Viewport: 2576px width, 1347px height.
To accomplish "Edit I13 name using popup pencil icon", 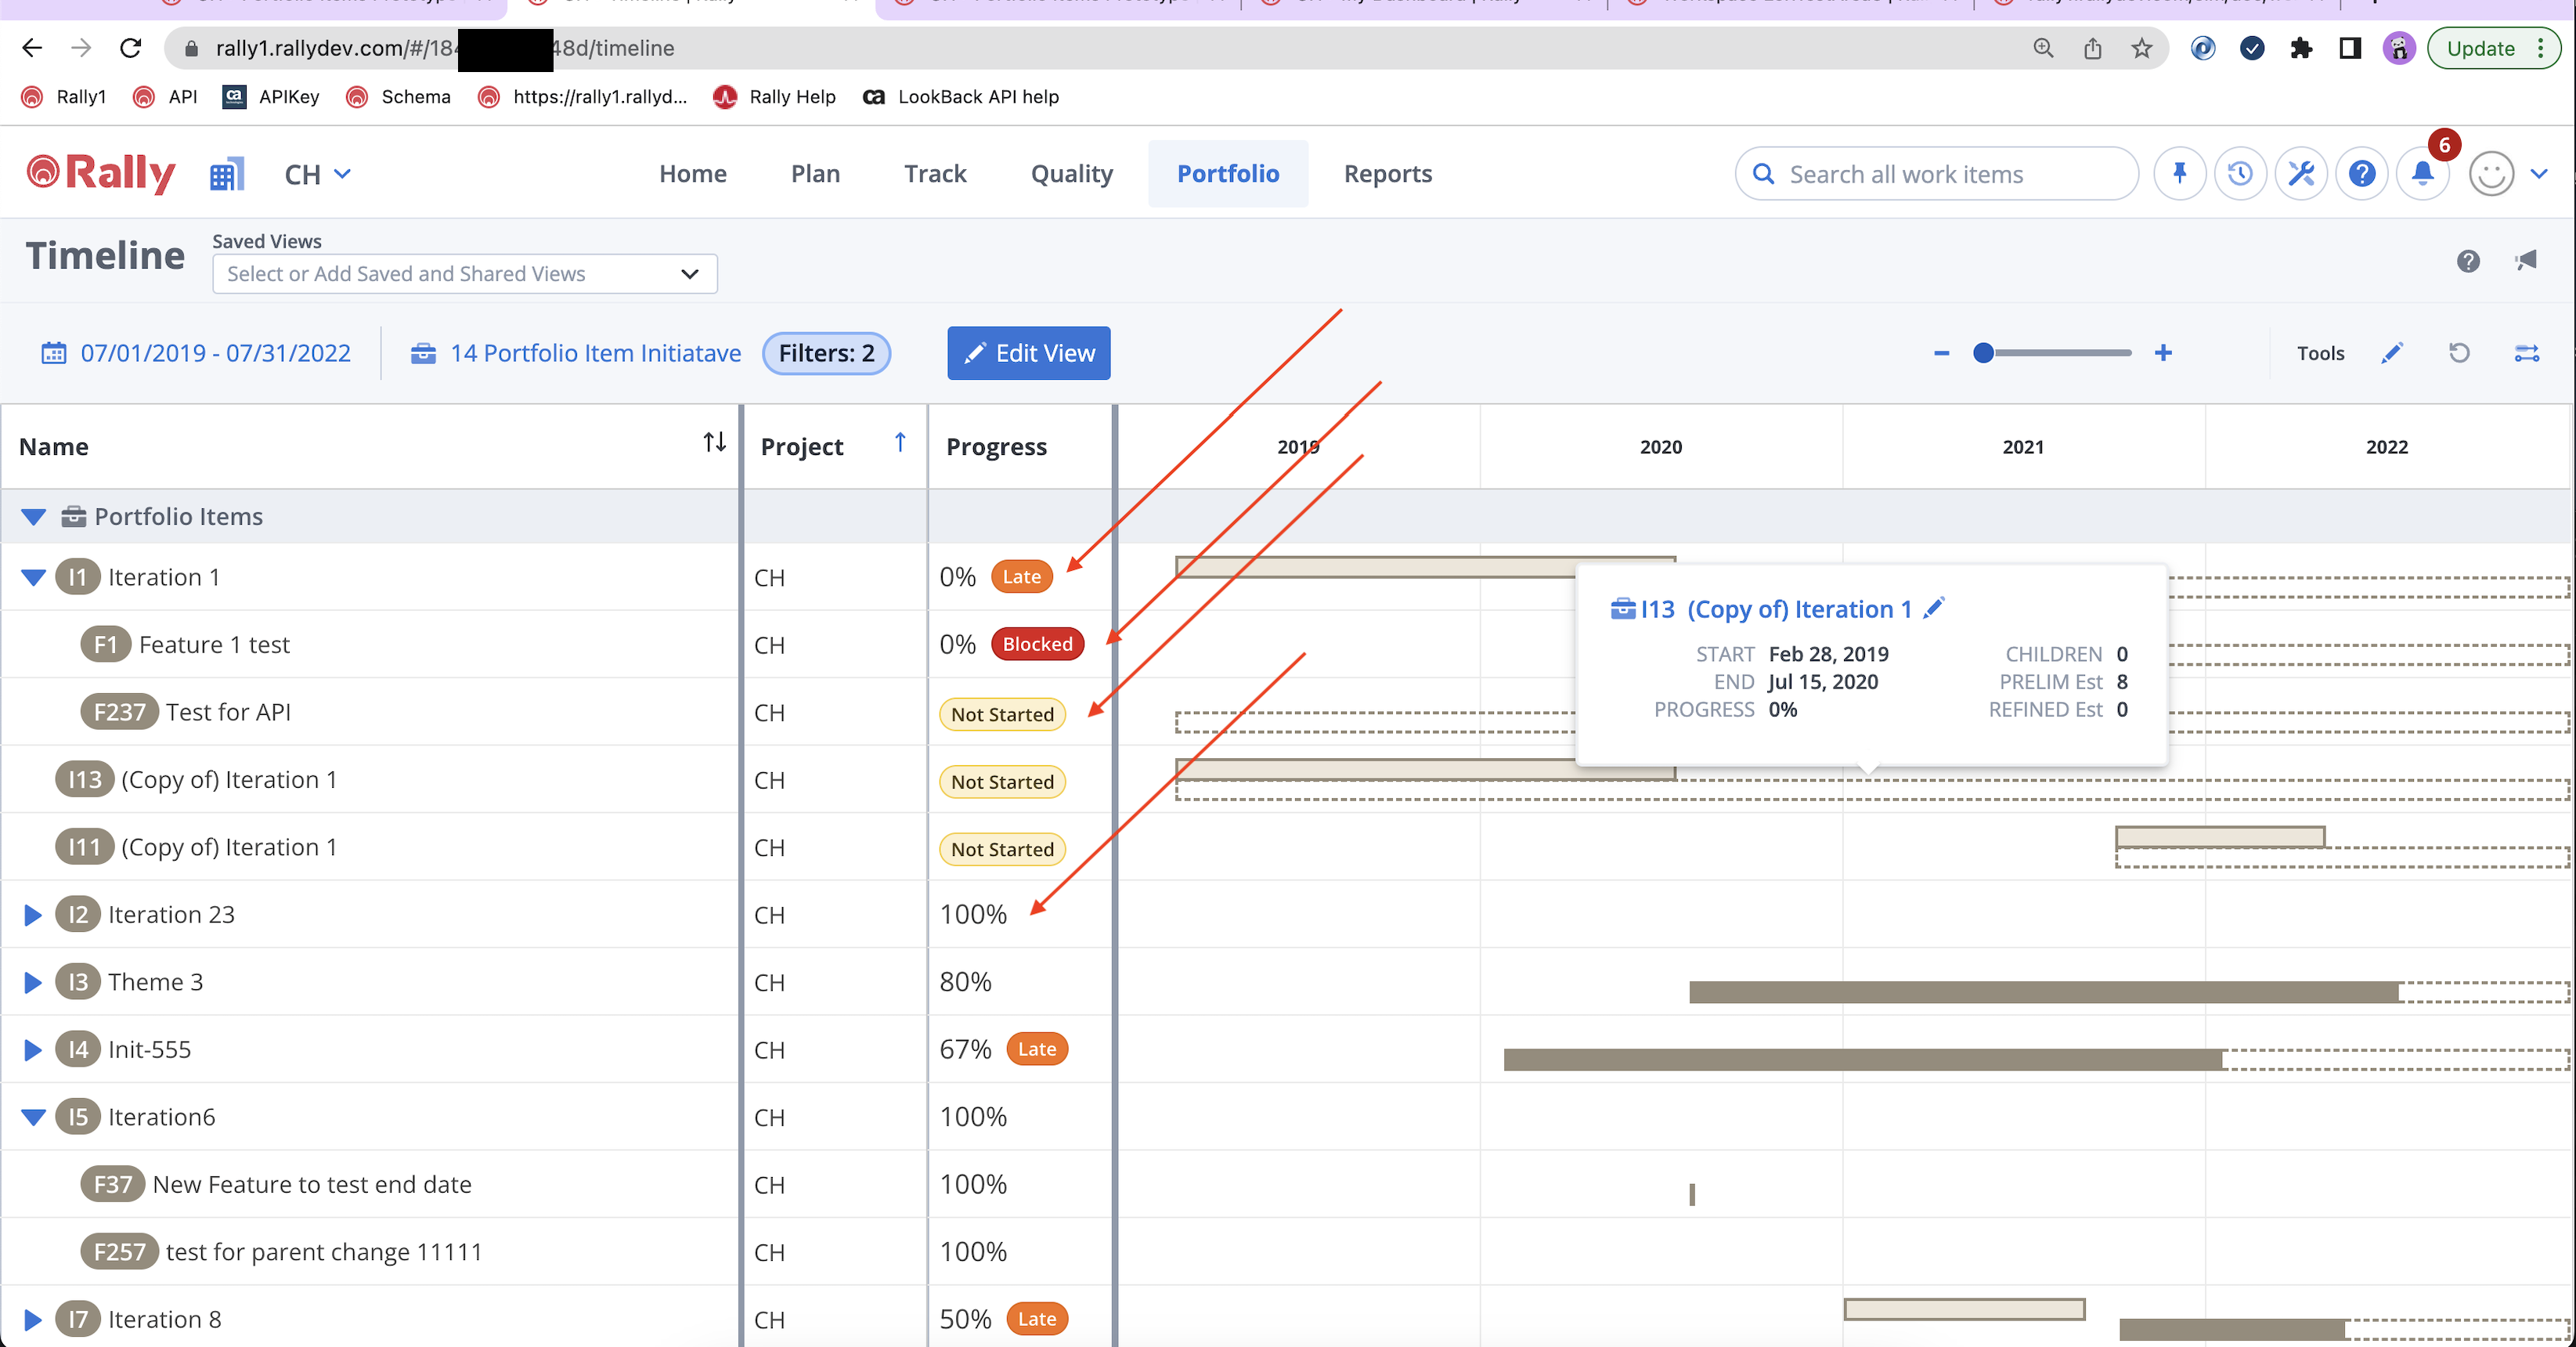I will coord(1934,608).
